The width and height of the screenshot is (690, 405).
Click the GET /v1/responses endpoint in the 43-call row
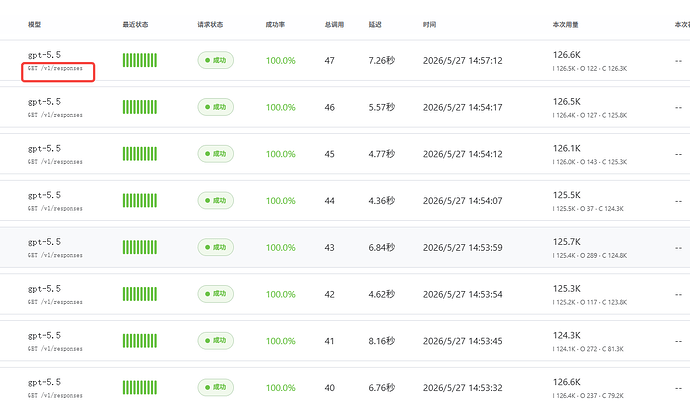55,255
